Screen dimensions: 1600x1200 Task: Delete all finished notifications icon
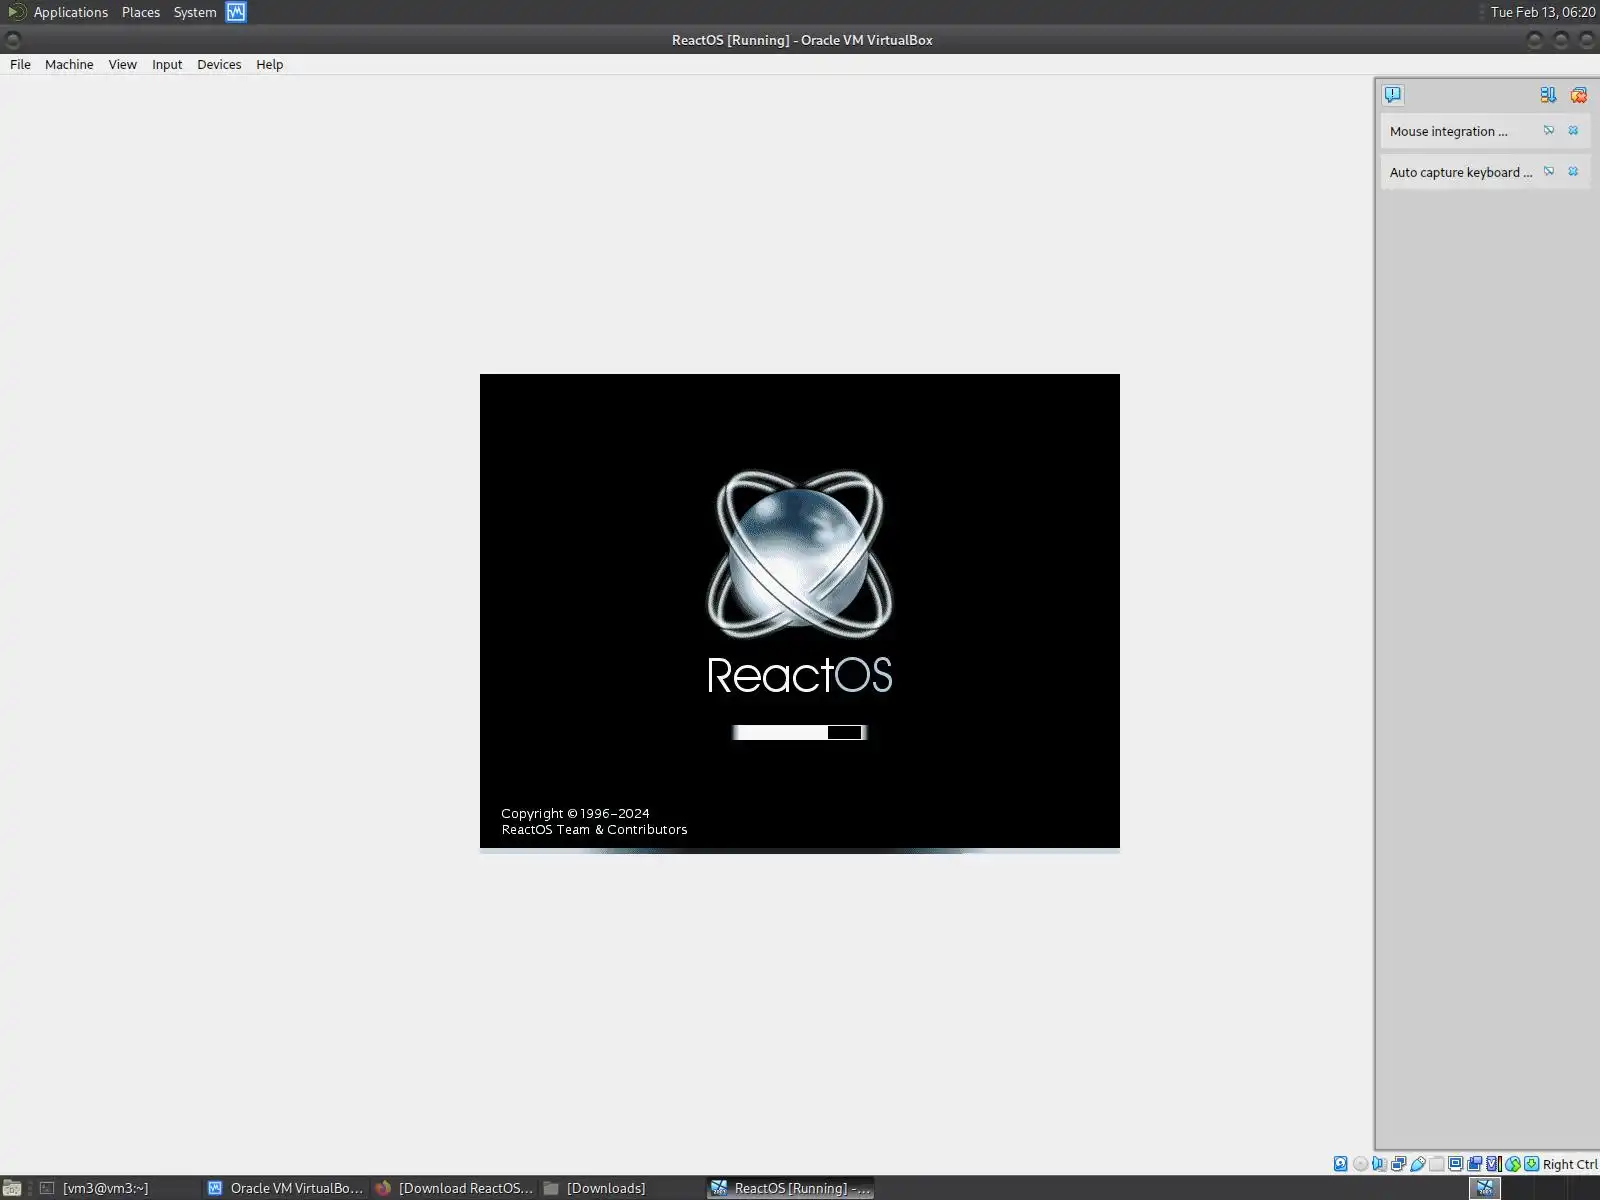(x=1579, y=95)
